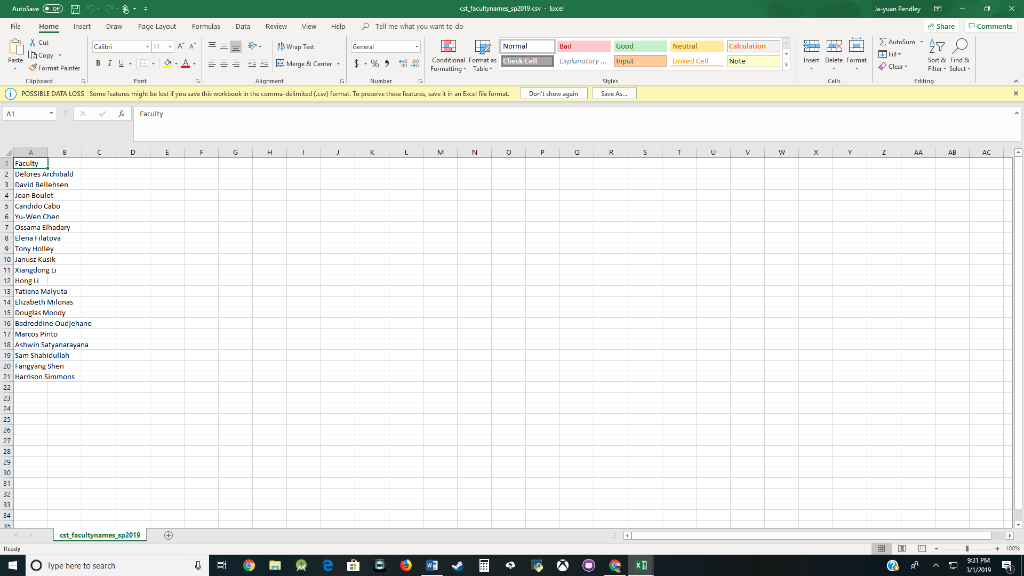
Task: Switch to the Formulas ribbon tab
Action: [x=209, y=27]
